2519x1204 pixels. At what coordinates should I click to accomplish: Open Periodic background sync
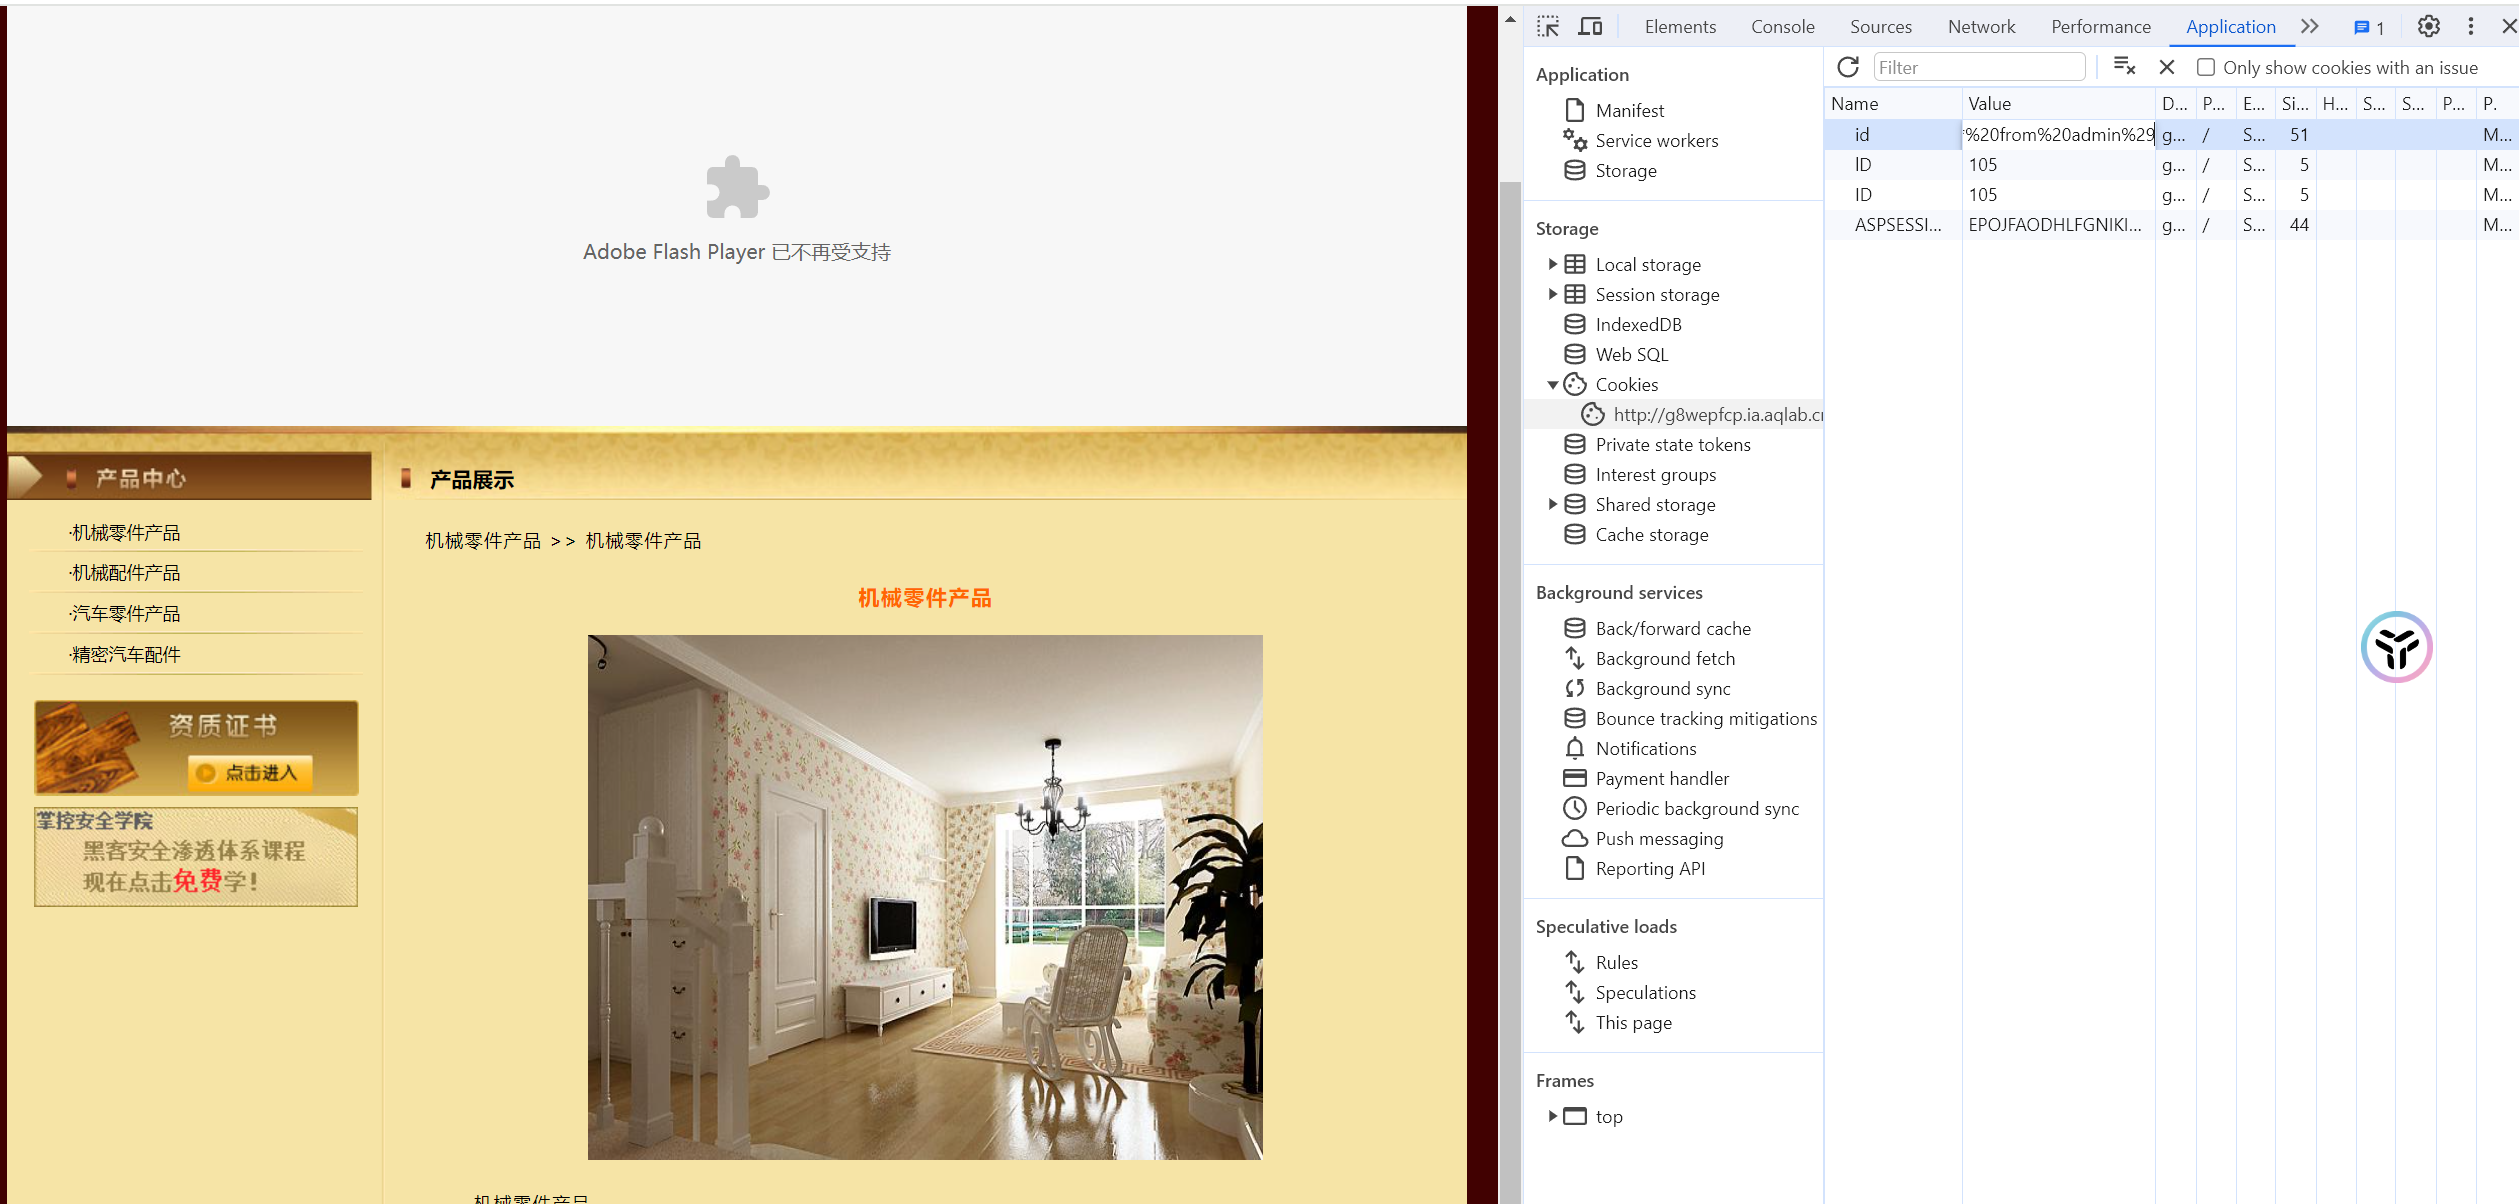tap(1696, 808)
